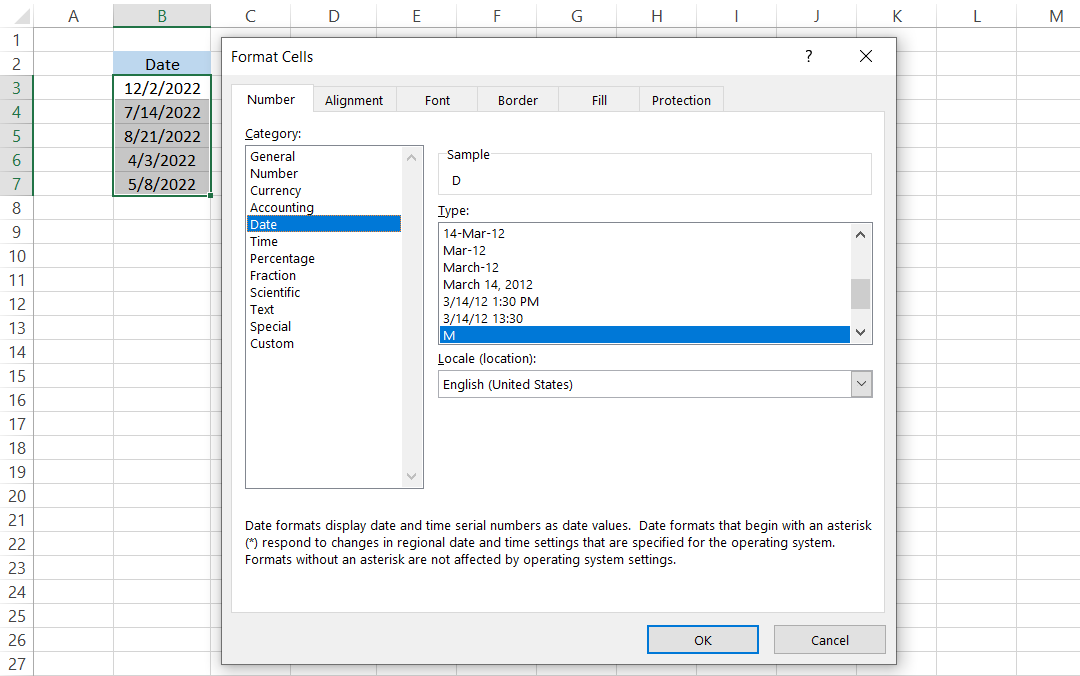Select the Fill tab
Image resolution: width=1080 pixels, height=676 pixels.
pyautogui.click(x=599, y=100)
